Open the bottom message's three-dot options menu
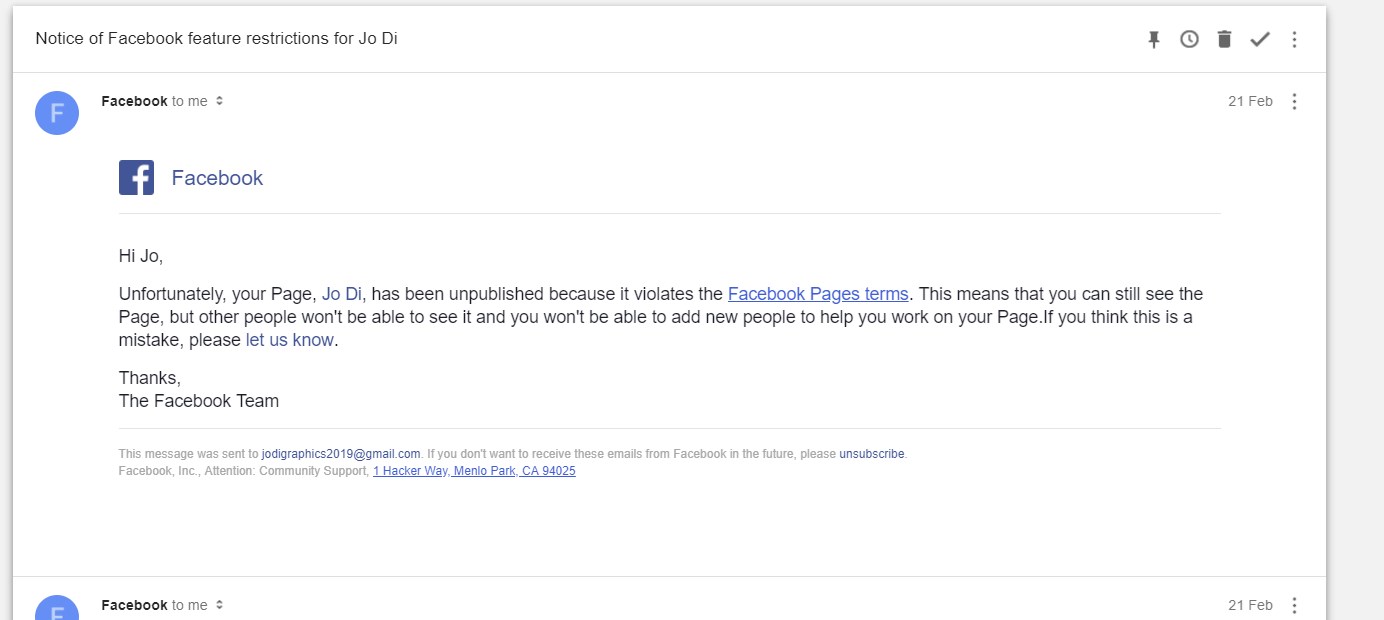Screen dimensions: 1384x620 (x=1294, y=605)
